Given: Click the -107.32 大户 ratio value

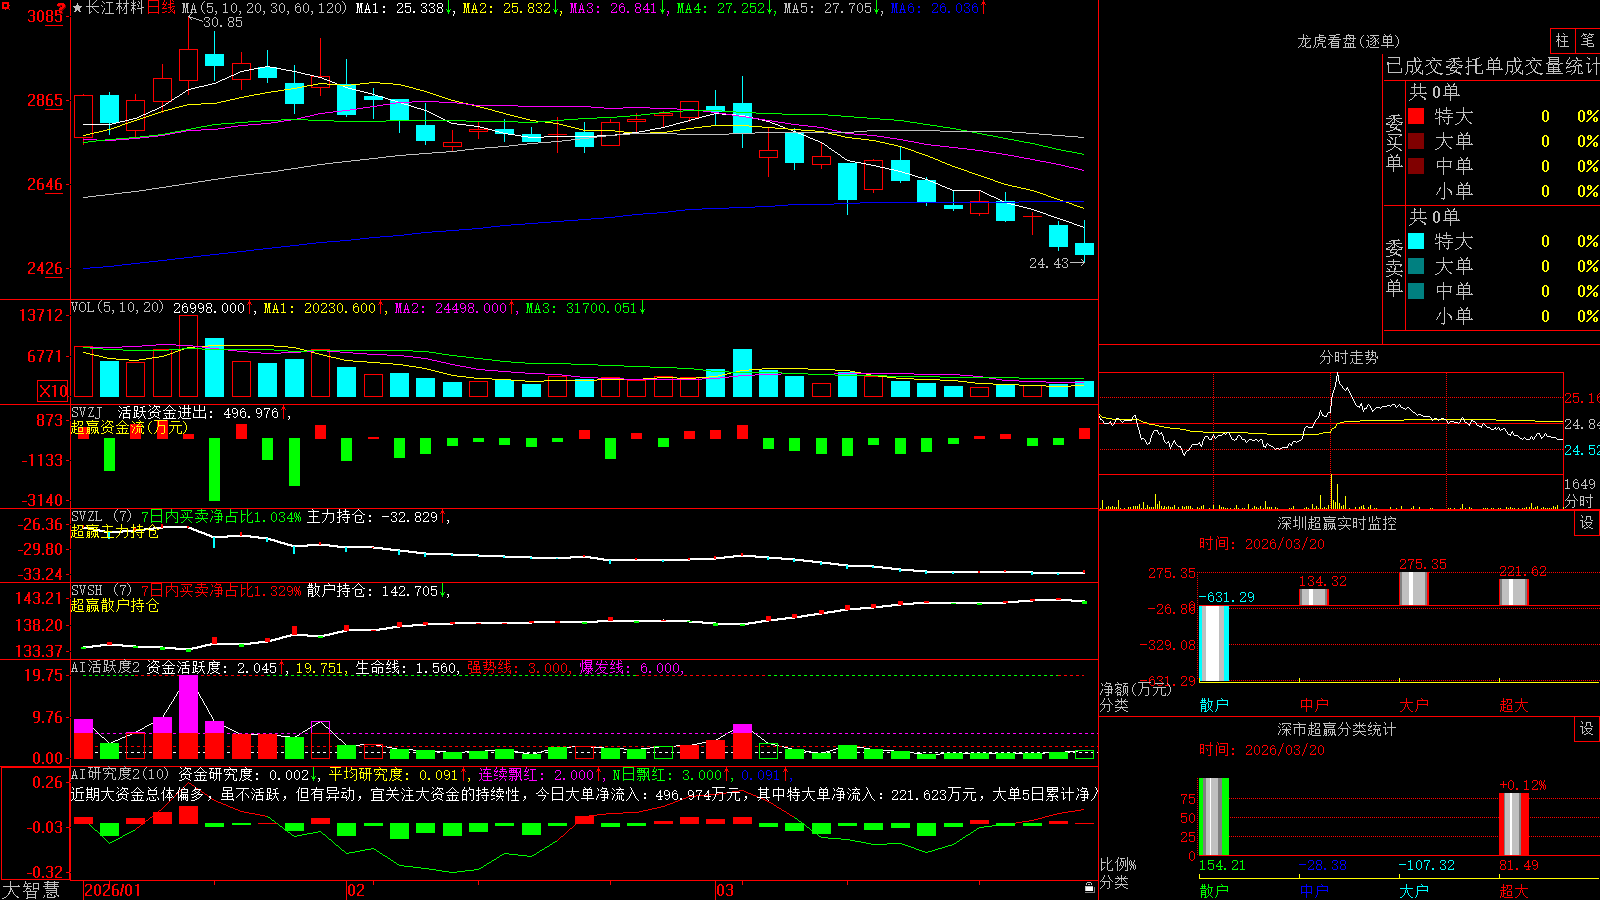Looking at the screenshot, I should pyautogui.click(x=1427, y=865).
